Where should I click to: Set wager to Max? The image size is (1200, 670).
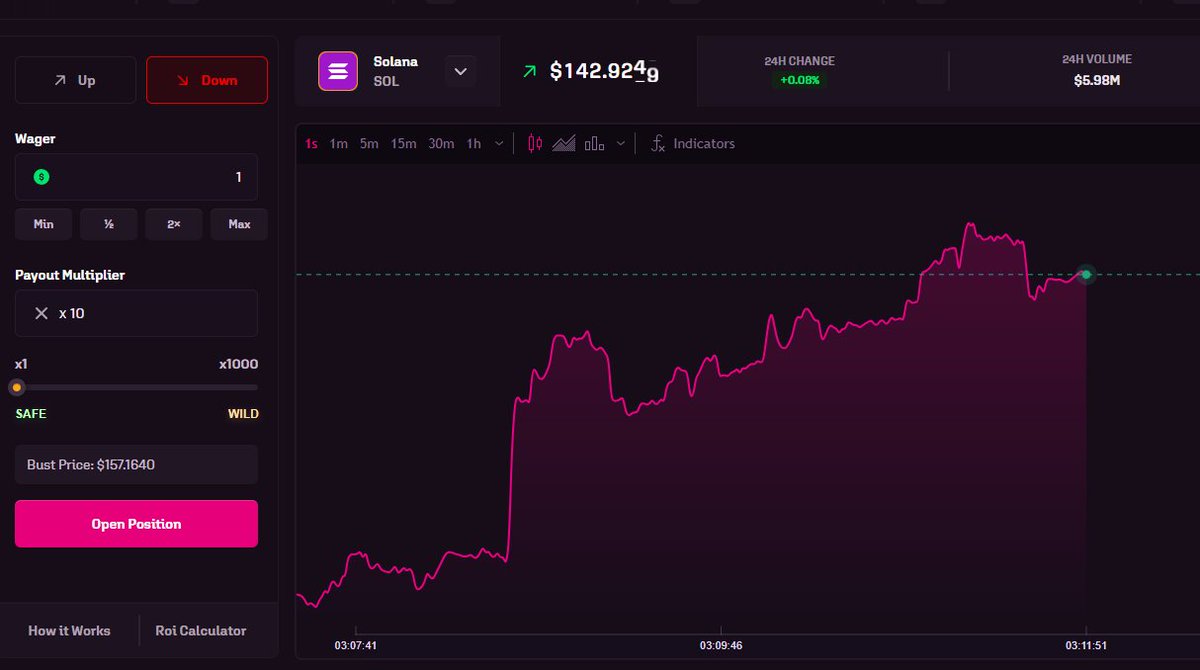[x=239, y=224]
